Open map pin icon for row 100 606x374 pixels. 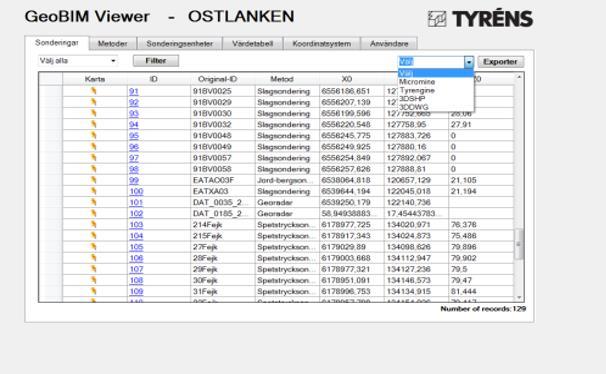94,191
